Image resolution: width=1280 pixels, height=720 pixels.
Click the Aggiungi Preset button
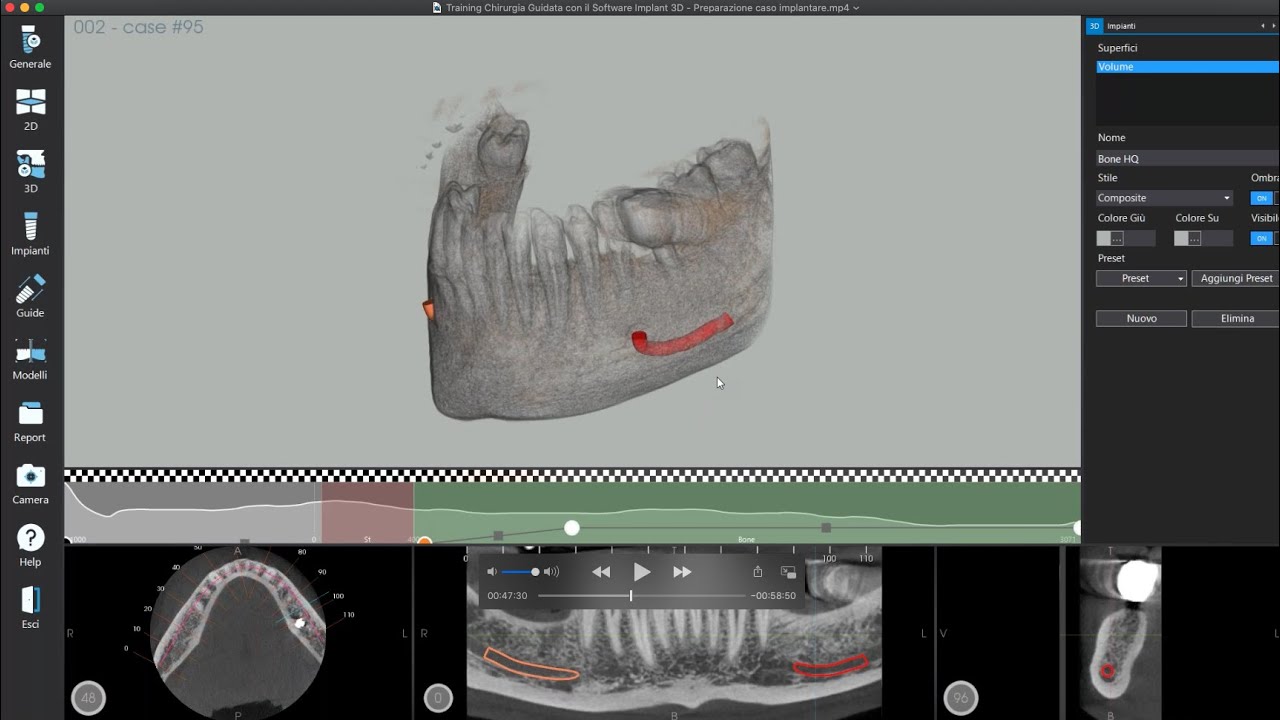[x=1236, y=278]
